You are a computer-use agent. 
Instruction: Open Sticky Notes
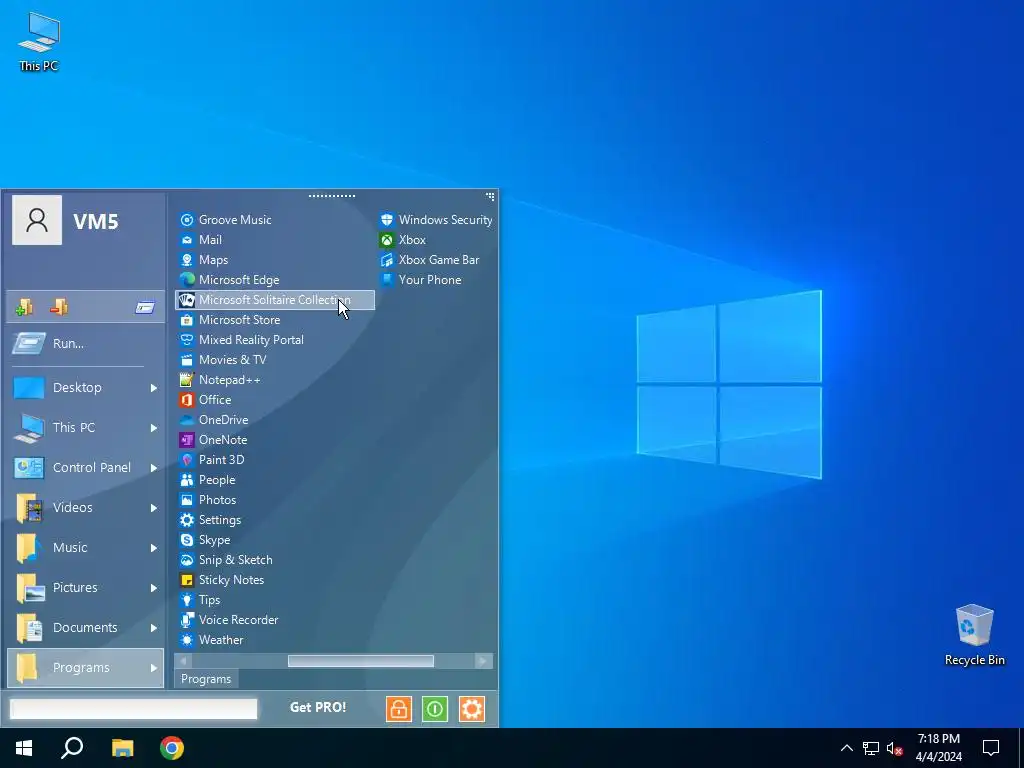tap(221, 580)
